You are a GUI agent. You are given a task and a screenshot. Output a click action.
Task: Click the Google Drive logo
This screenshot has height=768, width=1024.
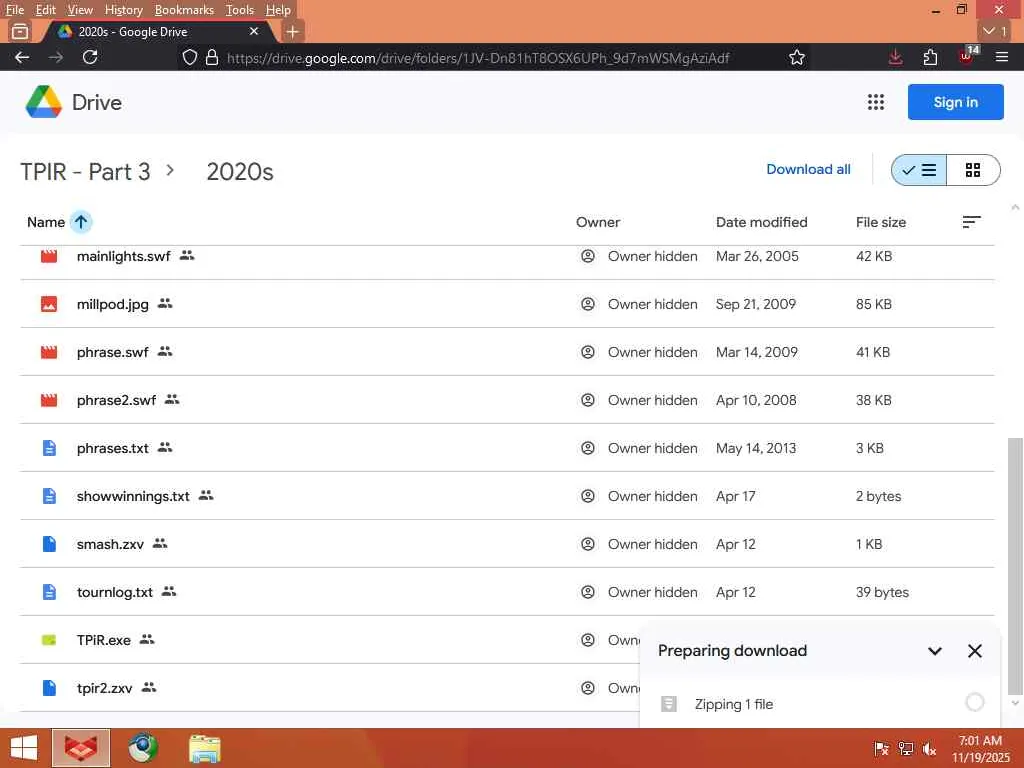[43, 102]
